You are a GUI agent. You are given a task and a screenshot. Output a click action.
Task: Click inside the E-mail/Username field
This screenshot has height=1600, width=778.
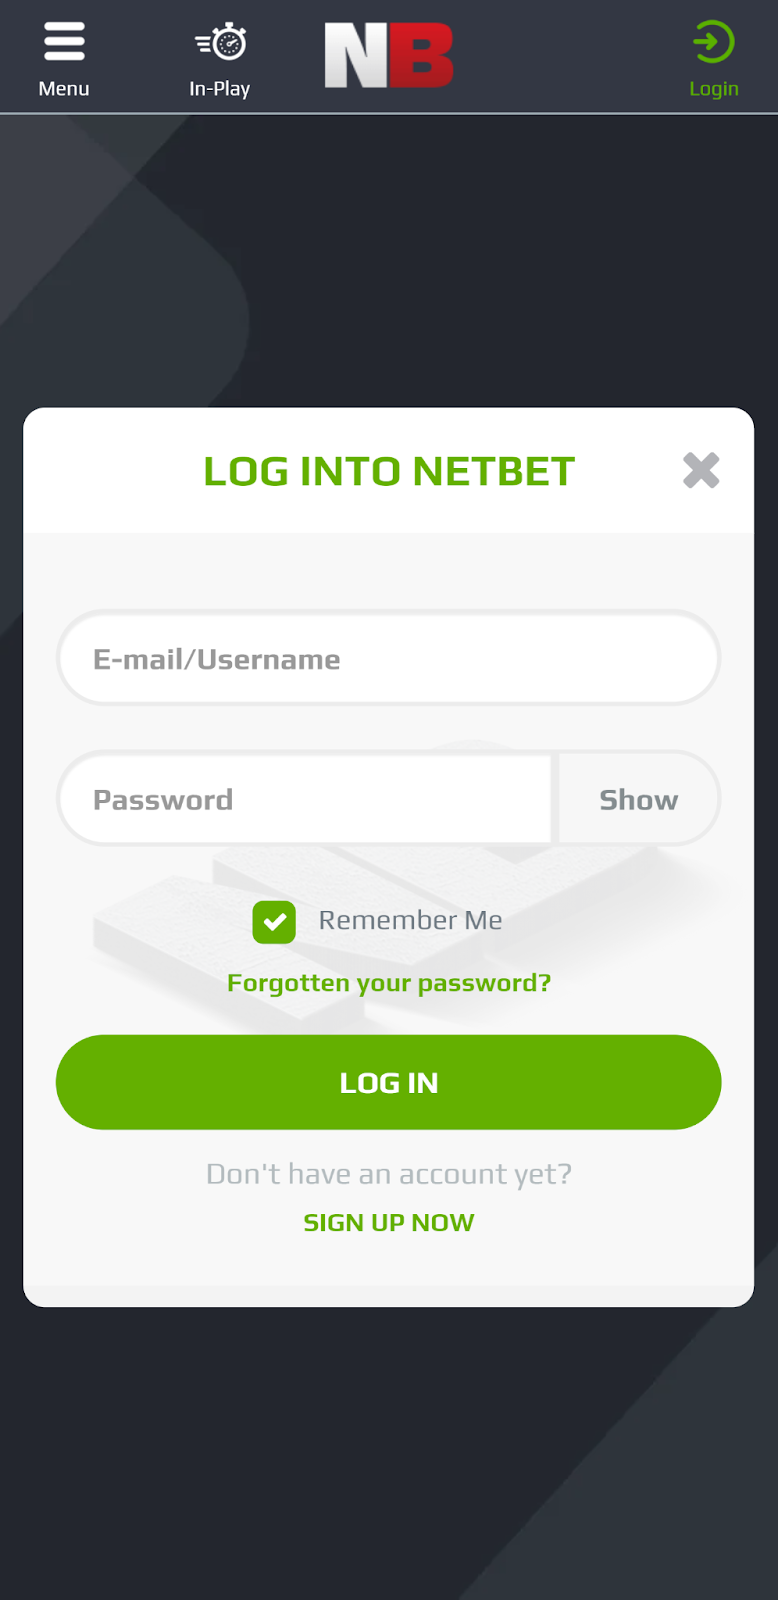pyautogui.click(x=389, y=658)
